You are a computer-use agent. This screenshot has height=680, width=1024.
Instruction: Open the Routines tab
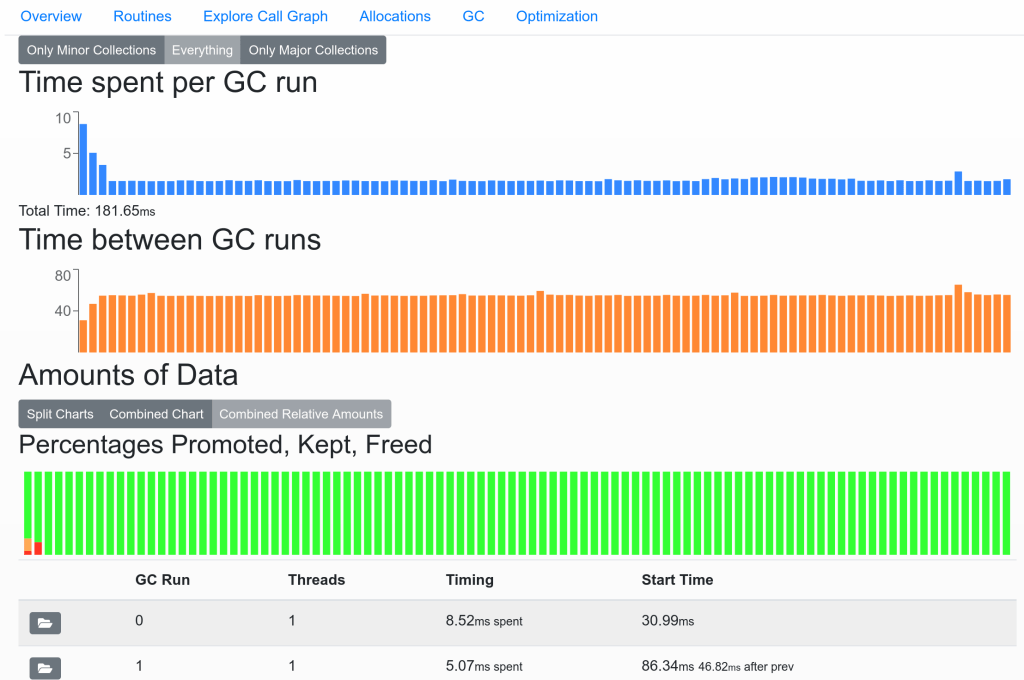[142, 16]
